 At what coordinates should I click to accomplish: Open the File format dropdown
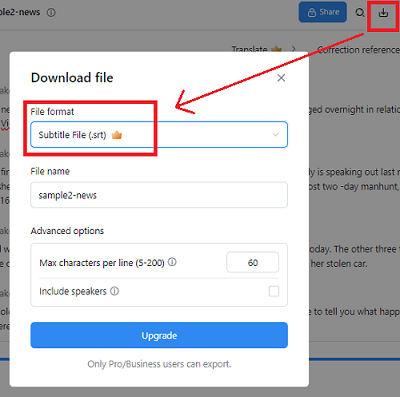159,135
